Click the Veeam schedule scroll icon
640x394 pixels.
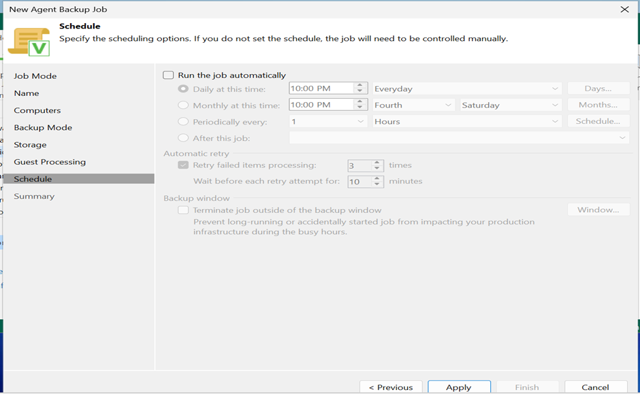click(x=29, y=42)
